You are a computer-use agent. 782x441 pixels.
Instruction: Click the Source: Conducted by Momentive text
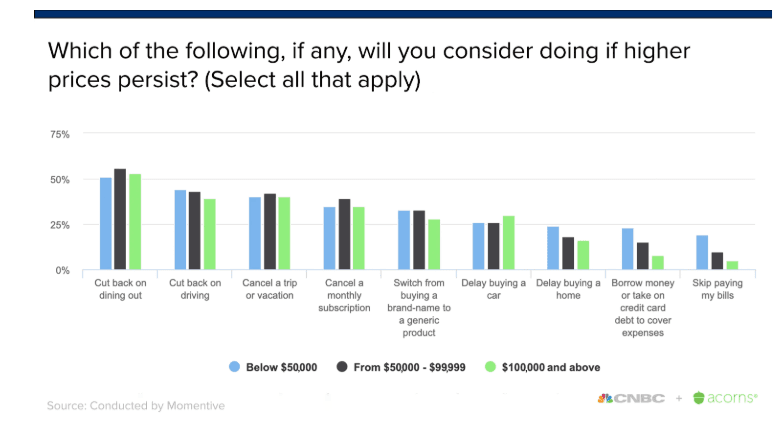pyautogui.click(x=136, y=406)
